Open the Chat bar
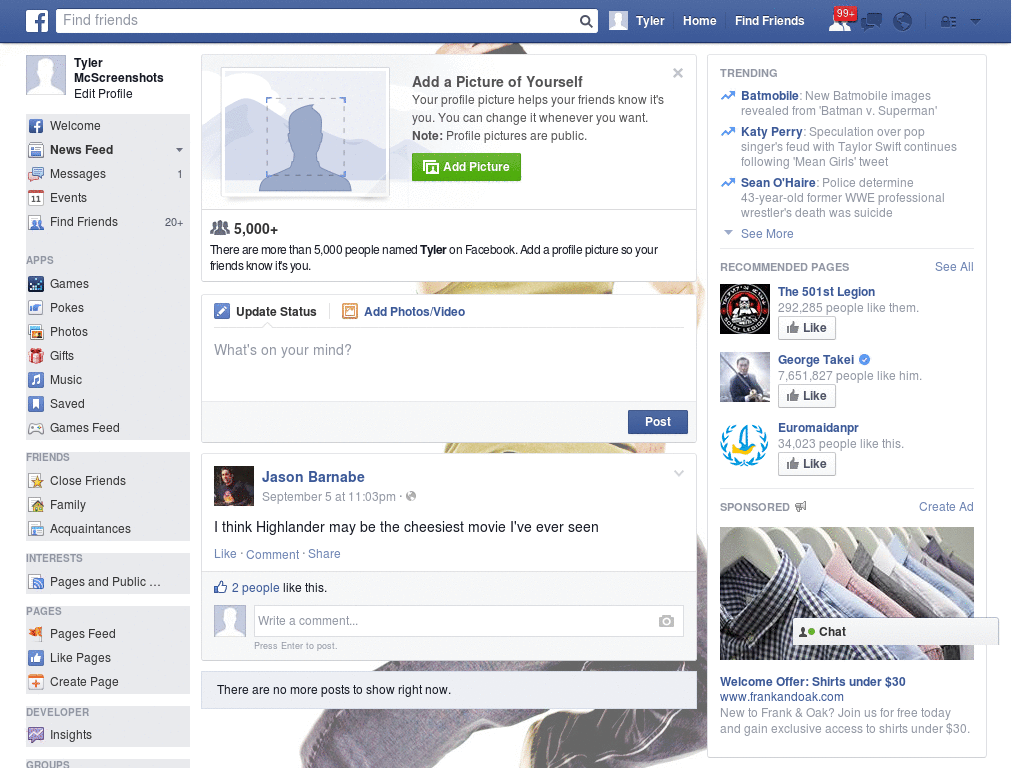The height and width of the screenshot is (768, 1024). coord(895,632)
